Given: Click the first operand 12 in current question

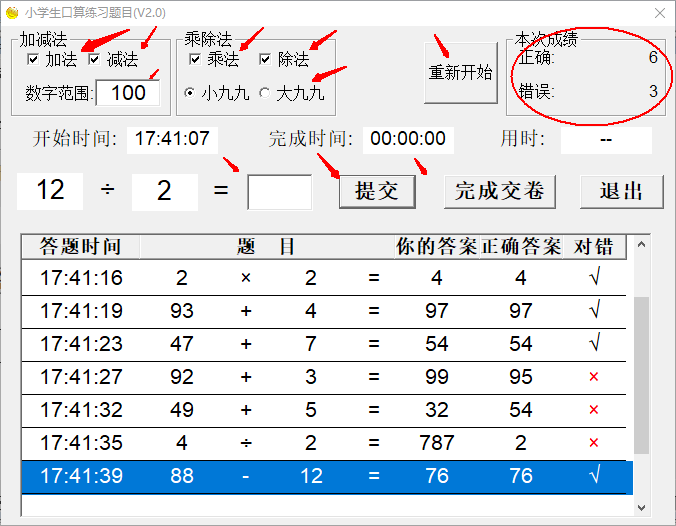Looking at the screenshot, I should (50, 191).
